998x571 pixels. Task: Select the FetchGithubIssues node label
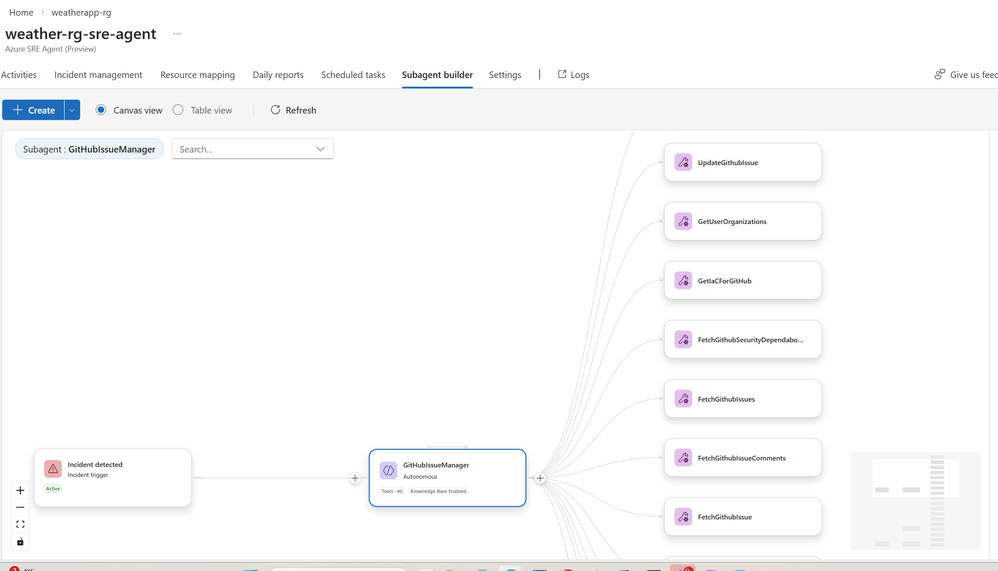(x=726, y=399)
